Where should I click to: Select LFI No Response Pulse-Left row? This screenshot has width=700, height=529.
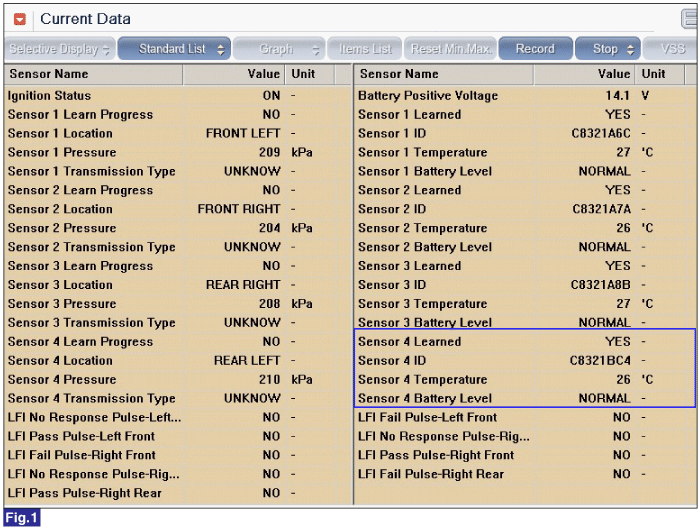[x=179, y=417]
